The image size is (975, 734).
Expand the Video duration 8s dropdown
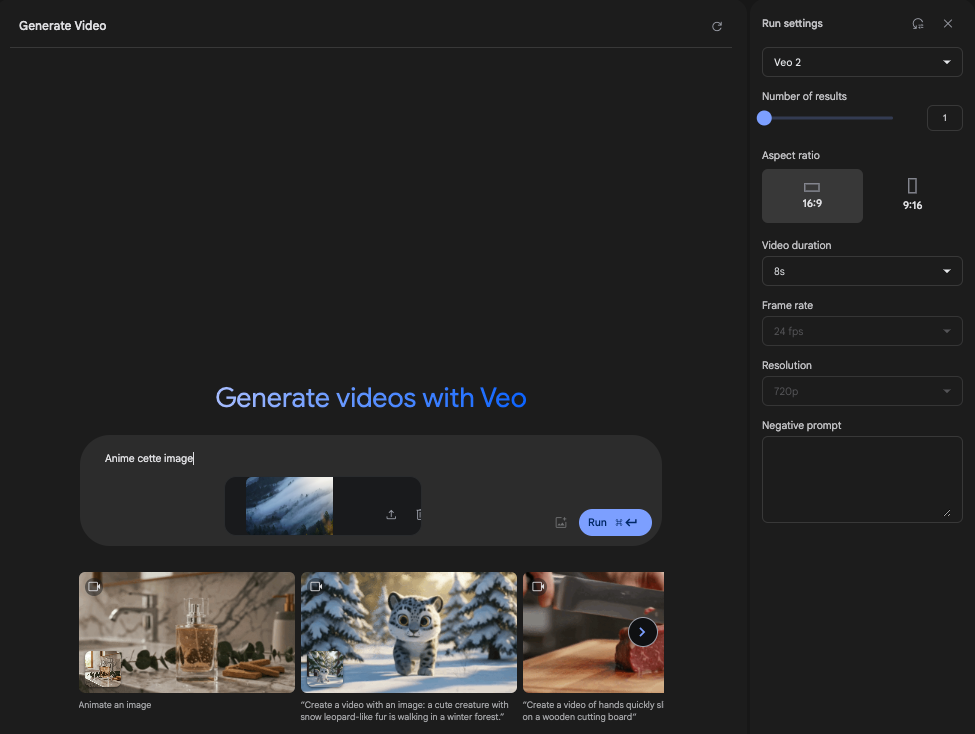[x=862, y=271]
